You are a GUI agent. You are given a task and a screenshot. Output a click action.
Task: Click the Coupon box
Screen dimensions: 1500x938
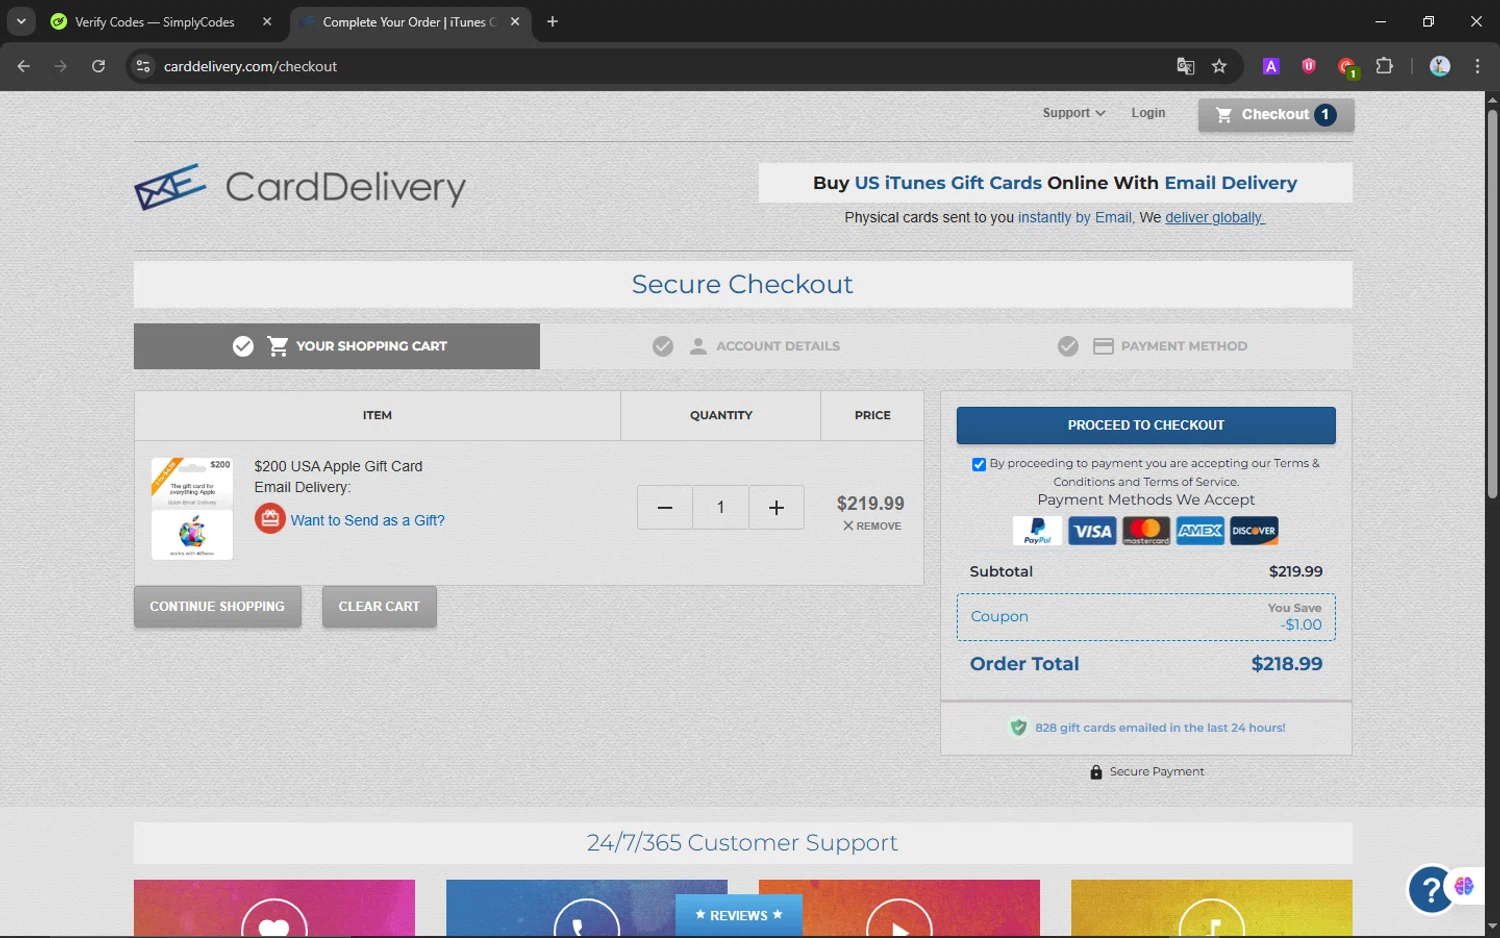1146,617
